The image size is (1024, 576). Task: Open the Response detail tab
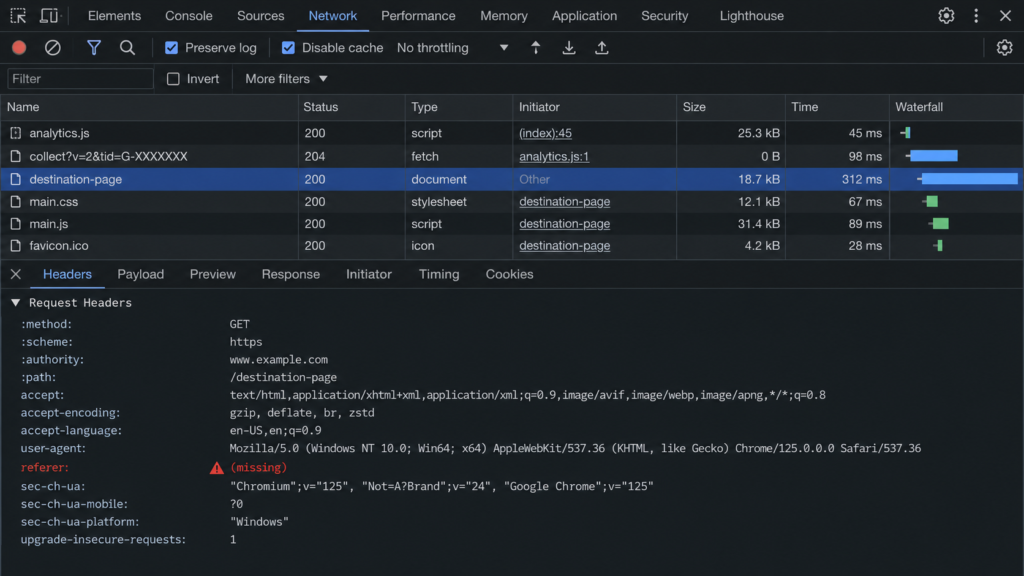pos(291,274)
